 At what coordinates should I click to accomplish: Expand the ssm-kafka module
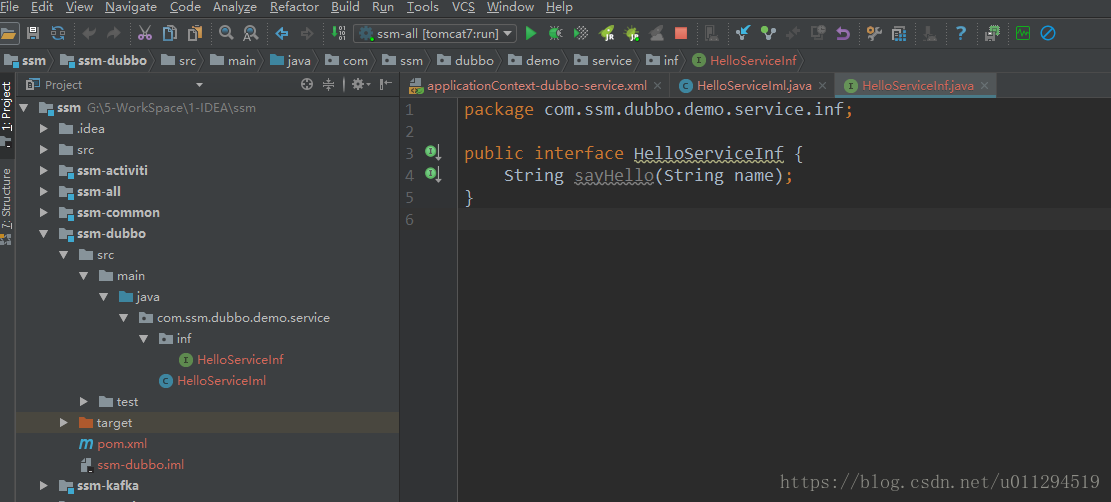point(44,486)
